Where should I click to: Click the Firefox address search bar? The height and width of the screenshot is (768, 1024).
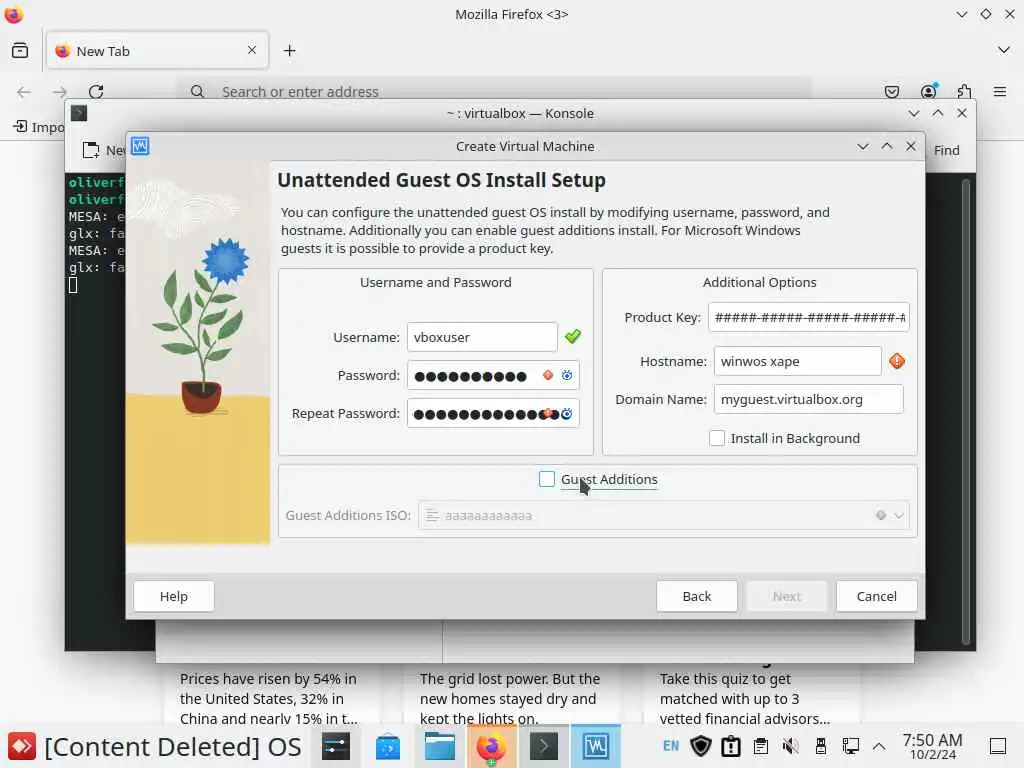point(494,91)
